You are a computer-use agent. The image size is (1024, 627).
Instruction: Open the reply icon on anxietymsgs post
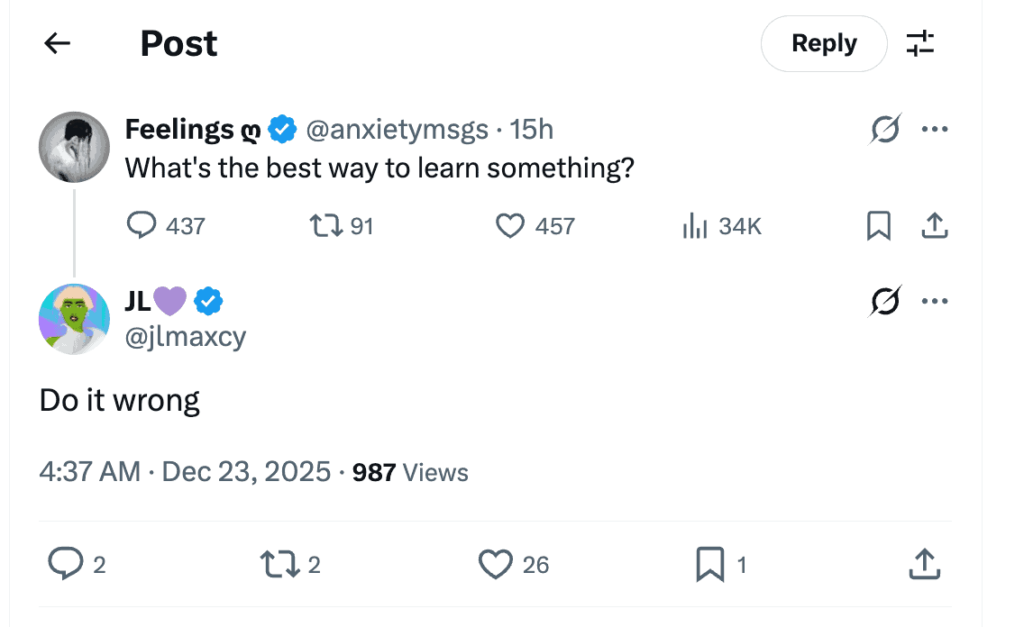pos(141,226)
